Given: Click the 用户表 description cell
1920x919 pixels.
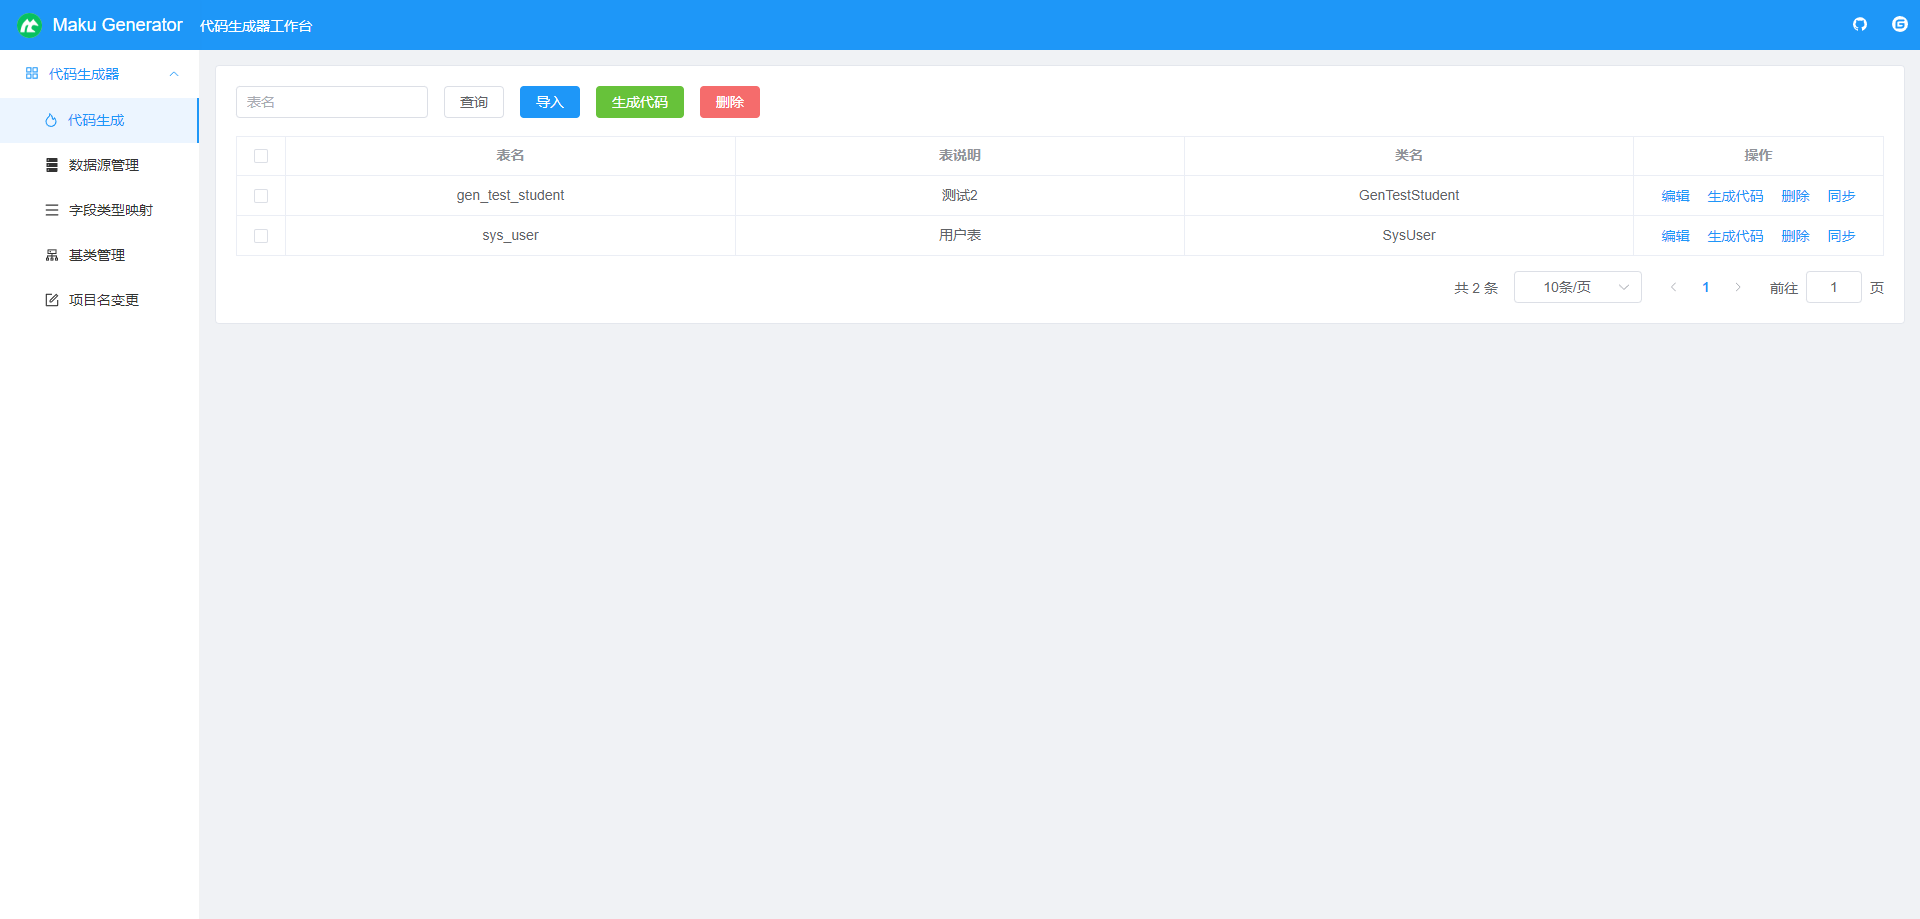Looking at the screenshot, I should (960, 235).
